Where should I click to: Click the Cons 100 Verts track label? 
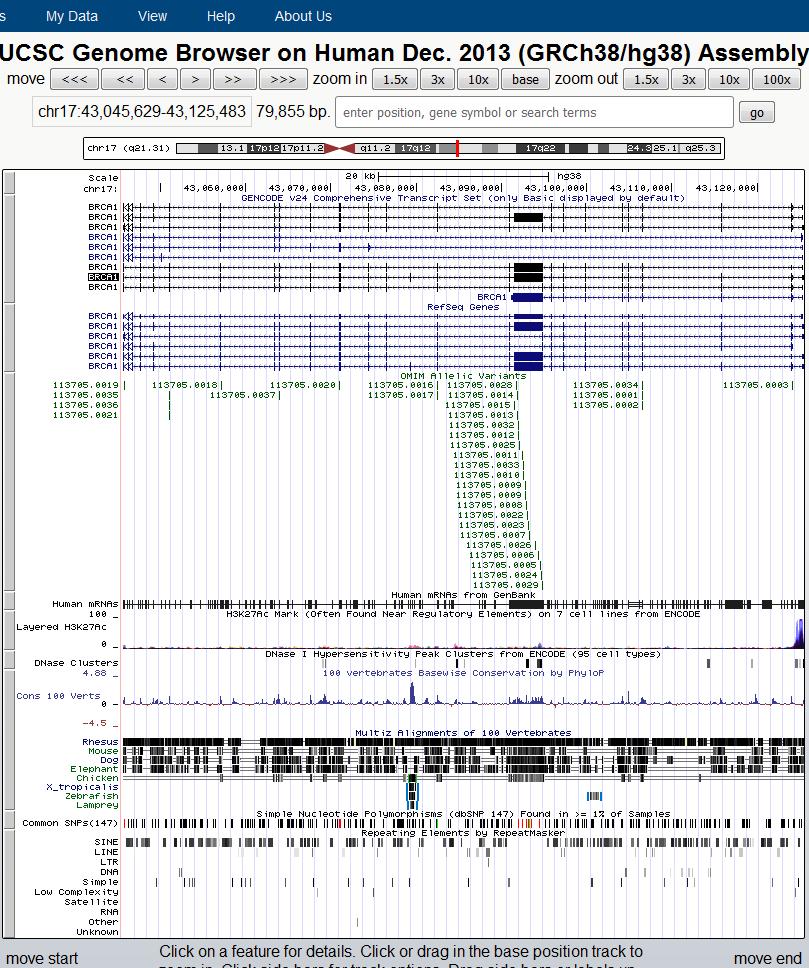coord(58,696)
